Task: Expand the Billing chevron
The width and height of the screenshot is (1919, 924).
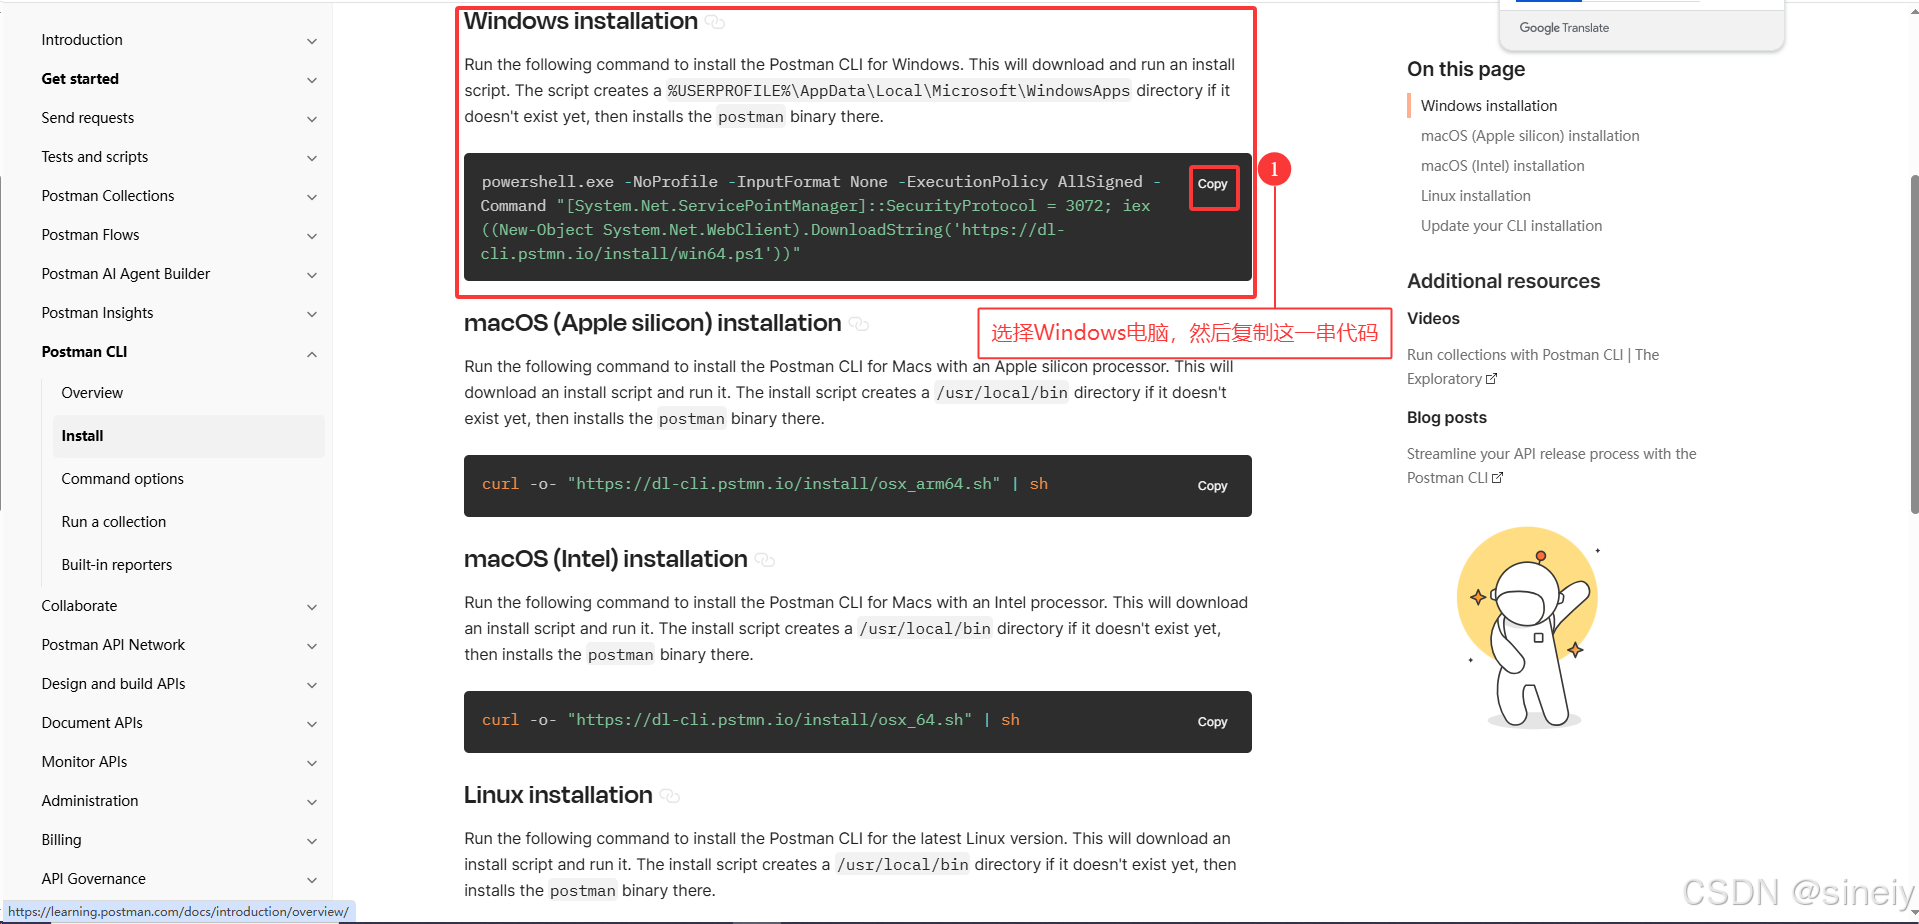Action: (x=312, y=841)
